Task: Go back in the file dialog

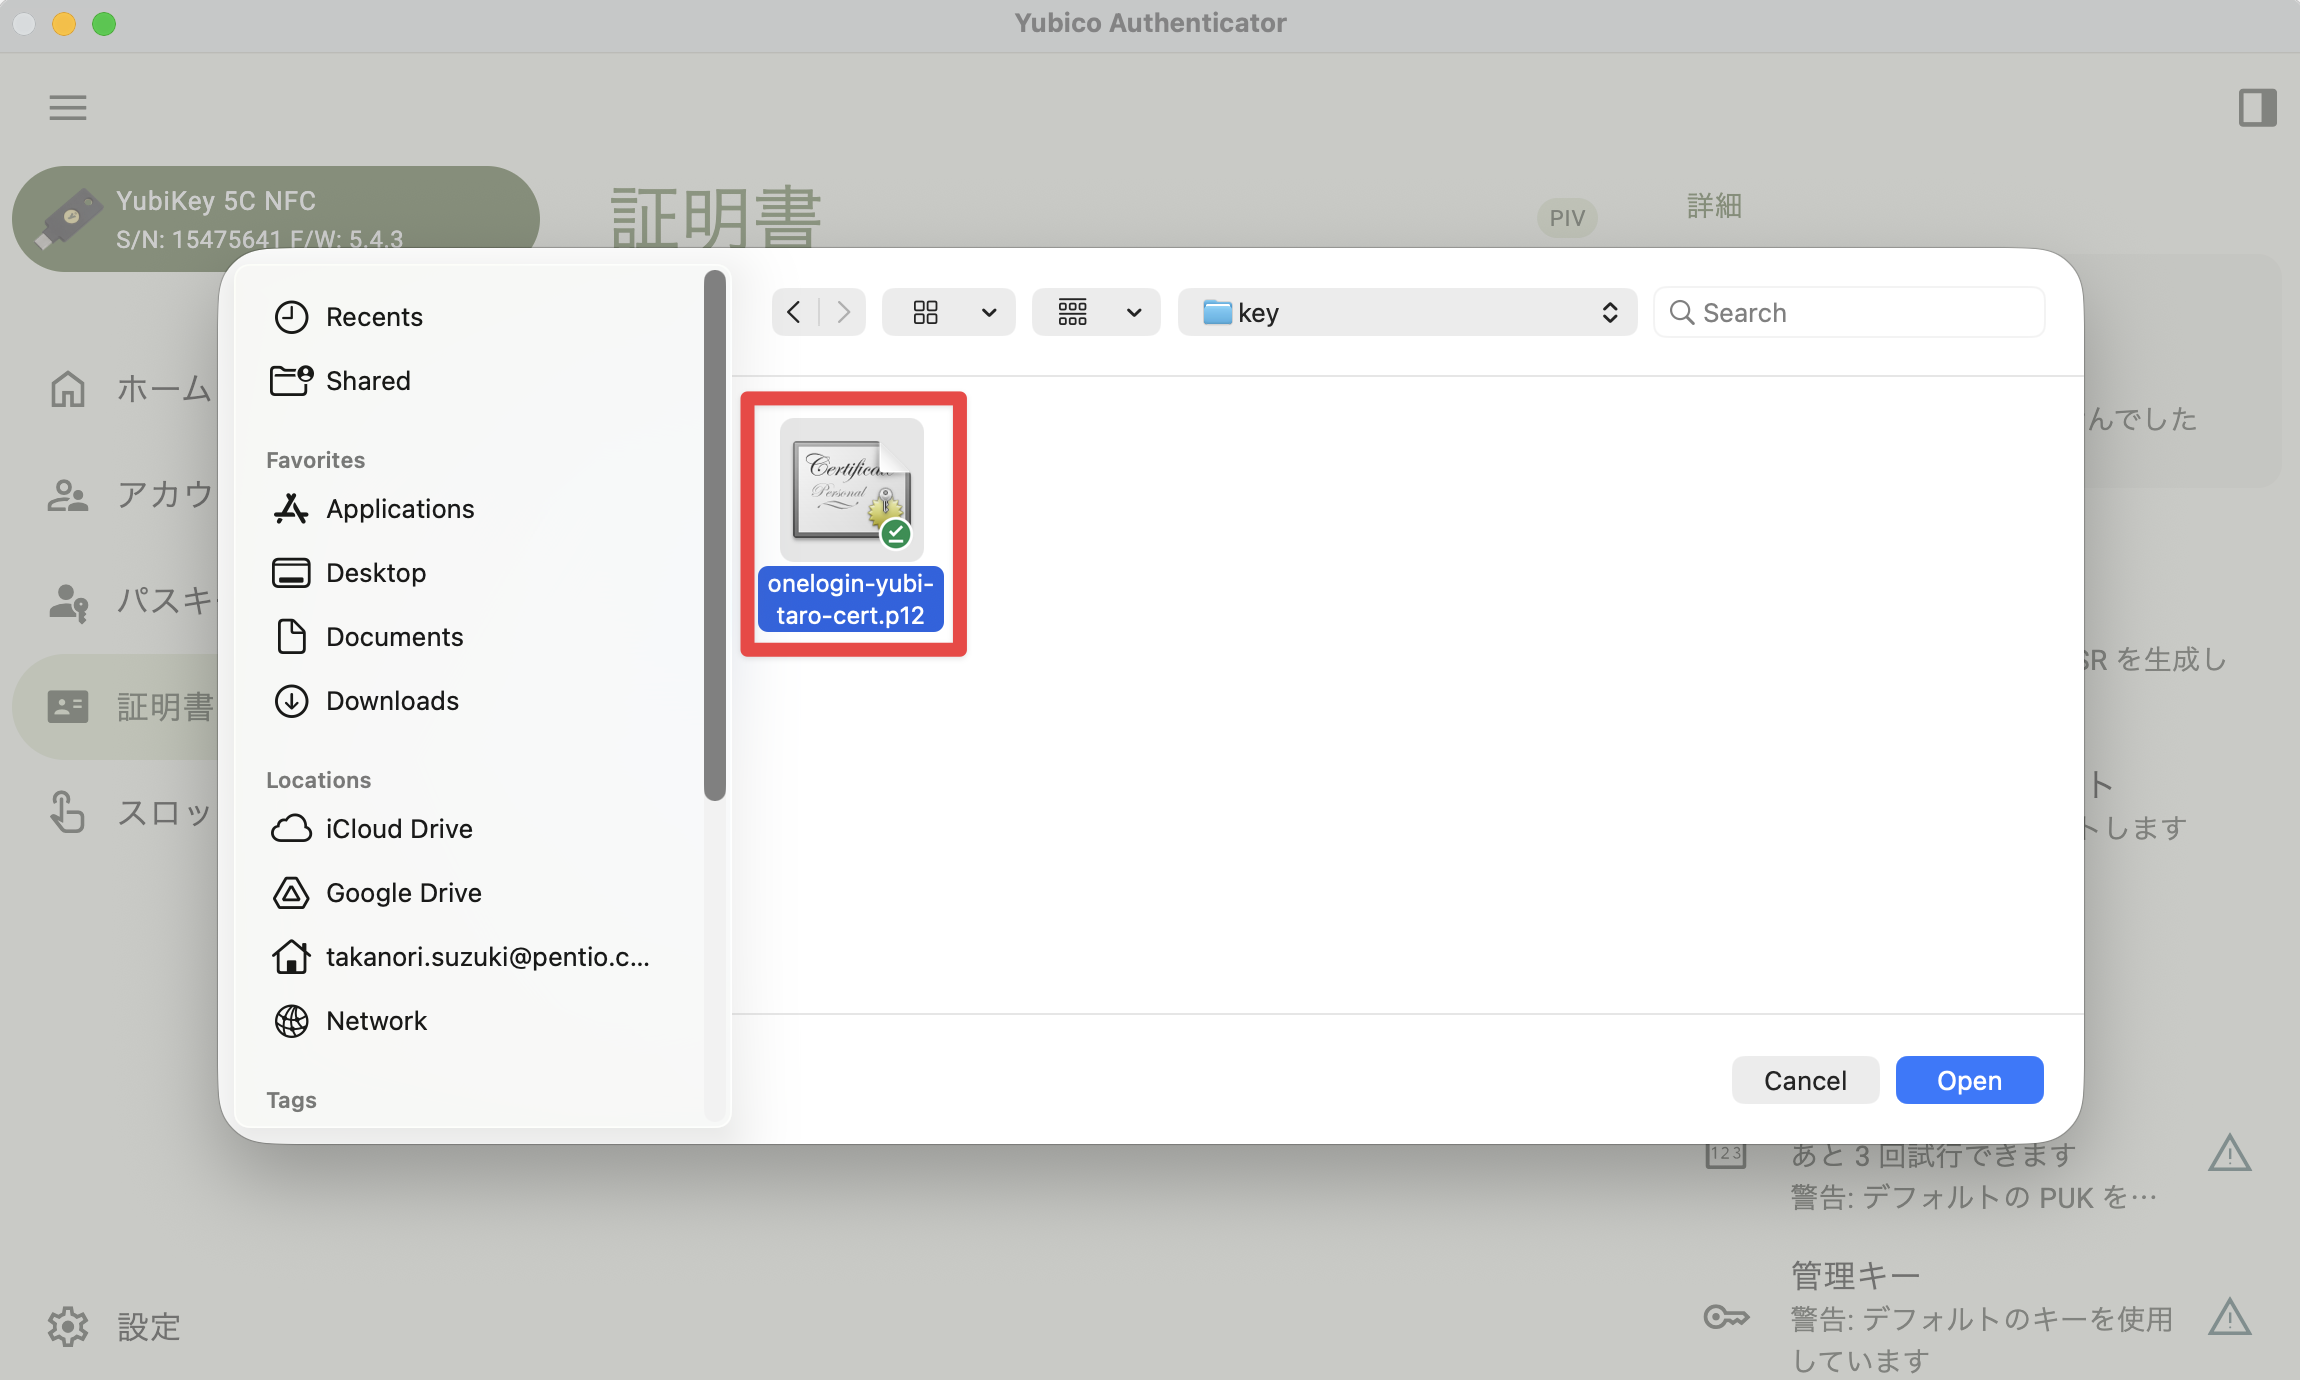Action: coord(794,312)
